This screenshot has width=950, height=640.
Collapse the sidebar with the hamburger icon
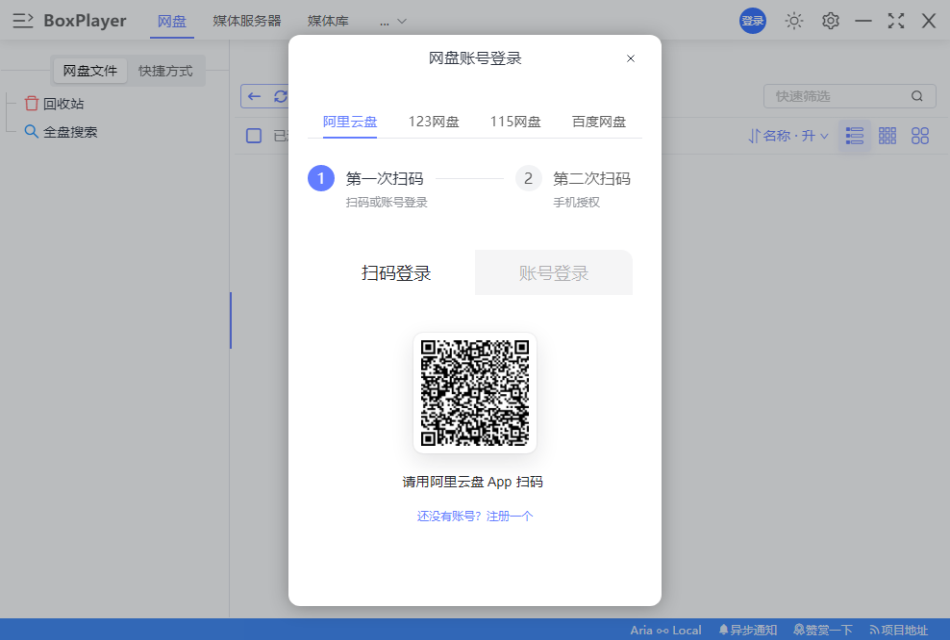coord(23,21)
